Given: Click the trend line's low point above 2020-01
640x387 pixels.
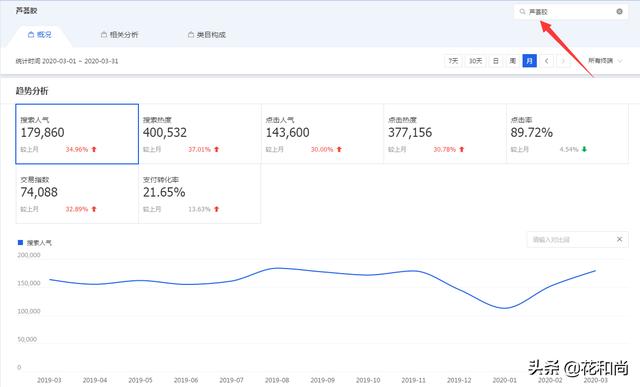Looking at the screenshot, I should [x=504, y=308].
